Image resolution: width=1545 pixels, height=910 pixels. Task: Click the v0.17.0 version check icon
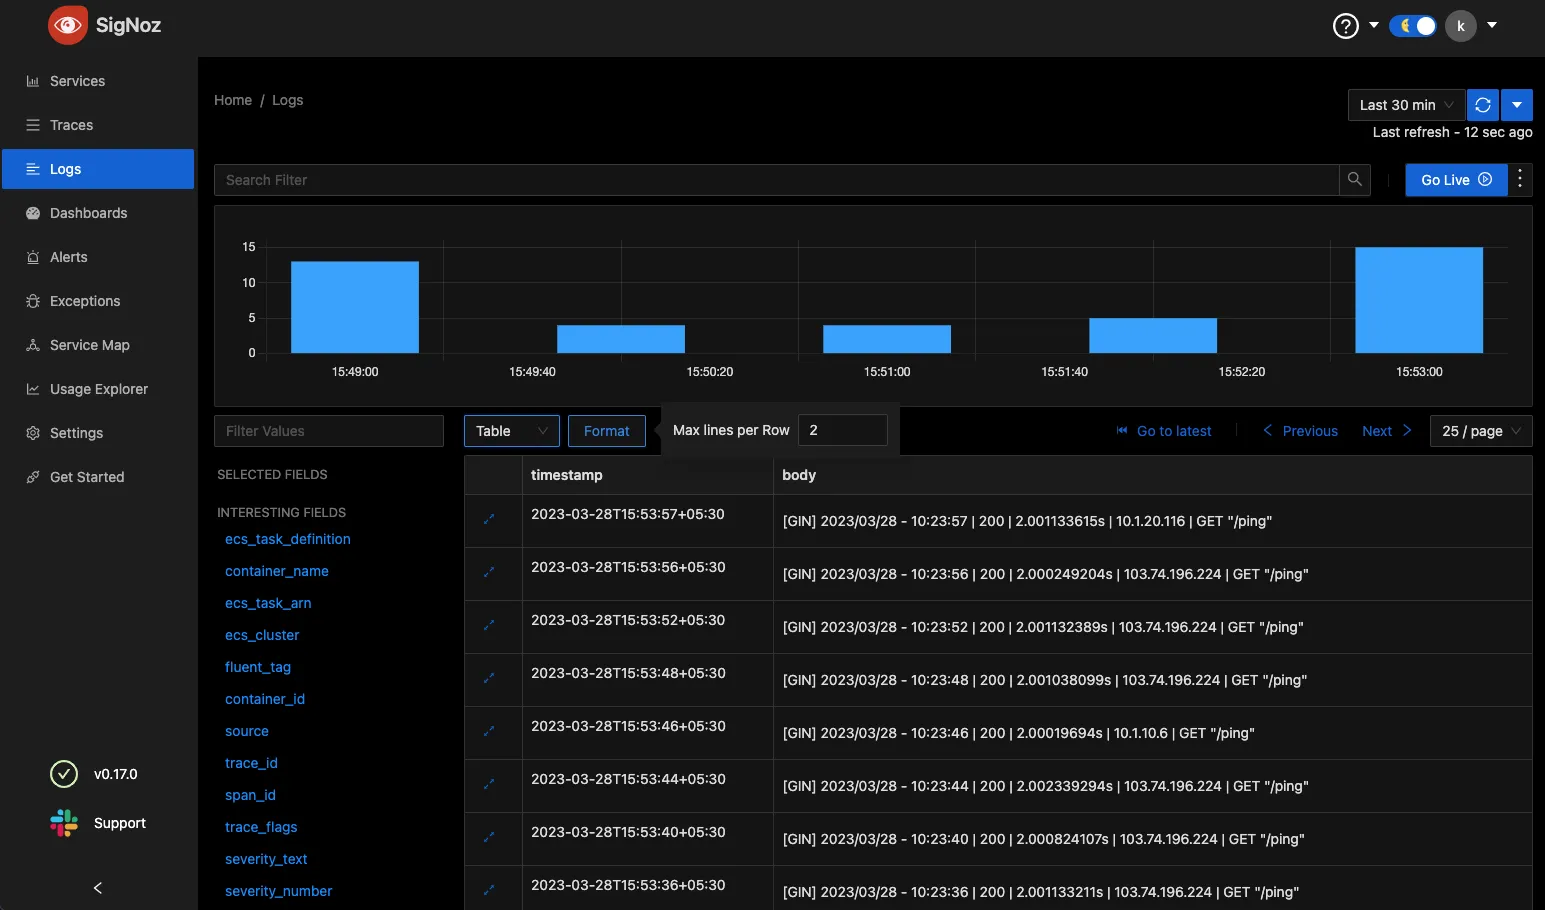click(63, 774)
